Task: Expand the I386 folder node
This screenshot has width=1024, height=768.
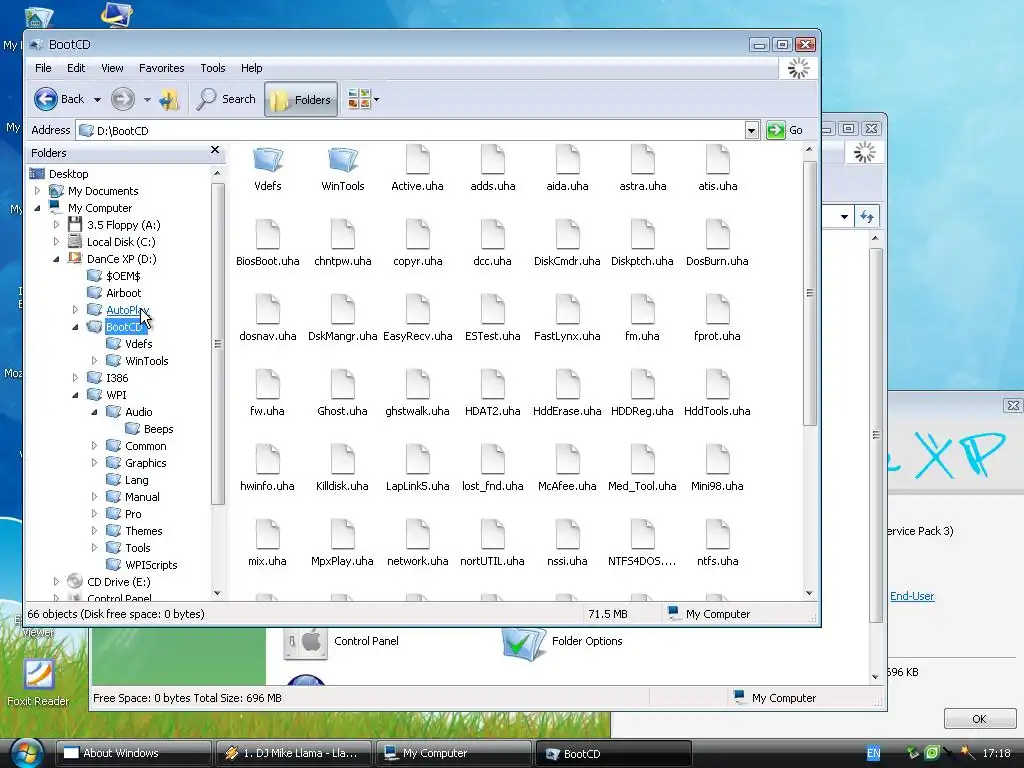Action: click(x=75, y=377)
